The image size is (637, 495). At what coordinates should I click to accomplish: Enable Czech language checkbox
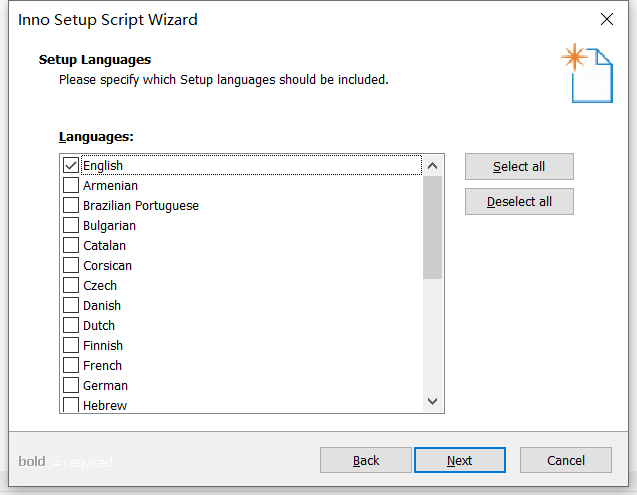pos(71,285)
